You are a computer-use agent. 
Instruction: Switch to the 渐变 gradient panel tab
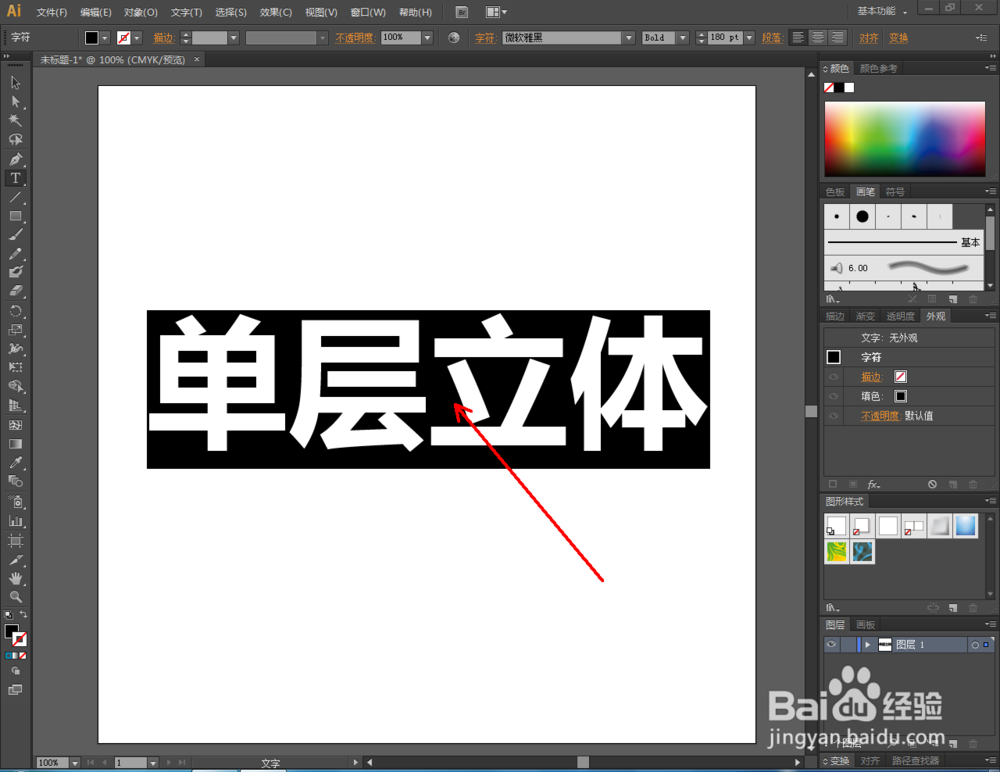tap(866, 315)
